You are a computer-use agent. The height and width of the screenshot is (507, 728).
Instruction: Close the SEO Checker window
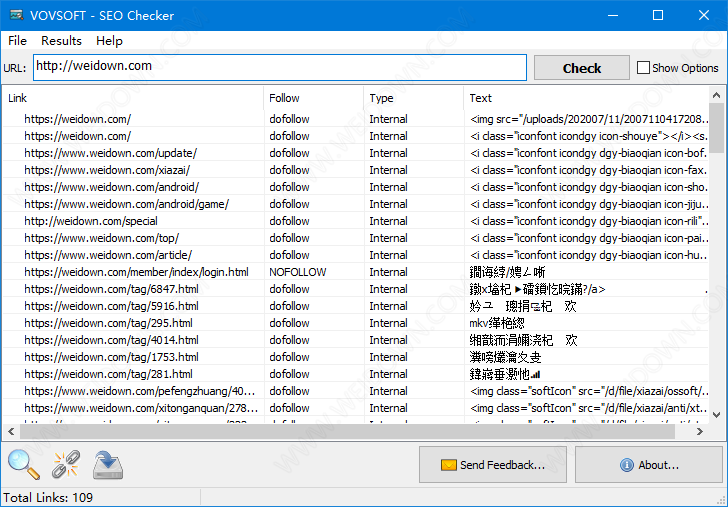[x=704, y=15]
